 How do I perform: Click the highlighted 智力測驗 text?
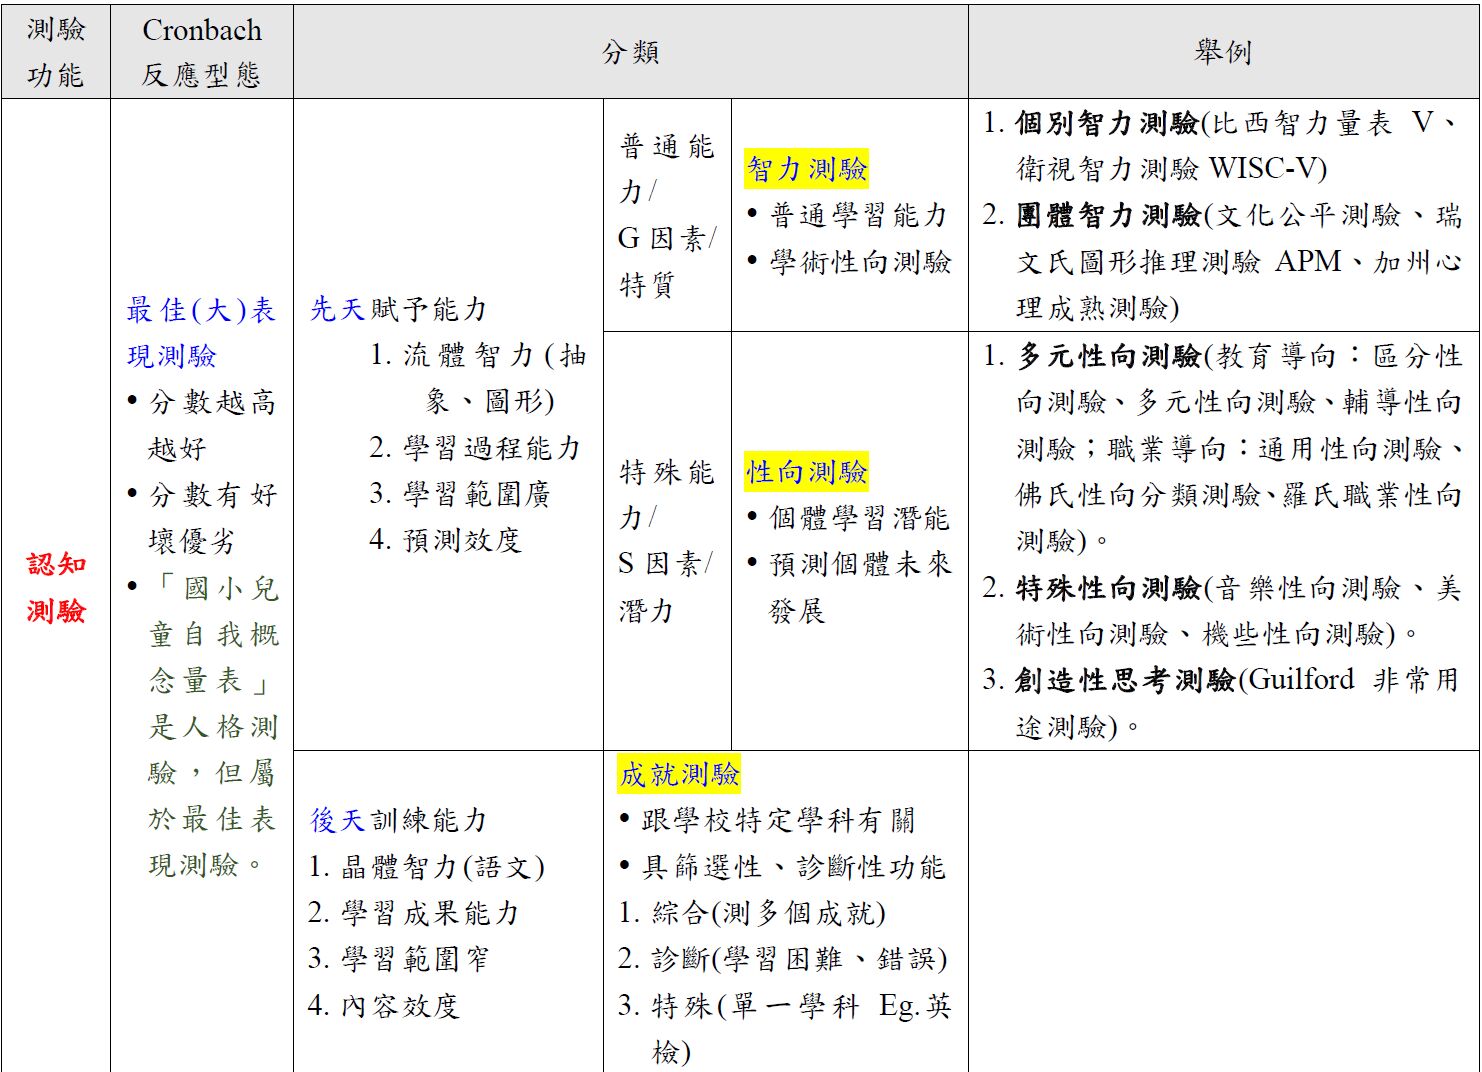806,169
